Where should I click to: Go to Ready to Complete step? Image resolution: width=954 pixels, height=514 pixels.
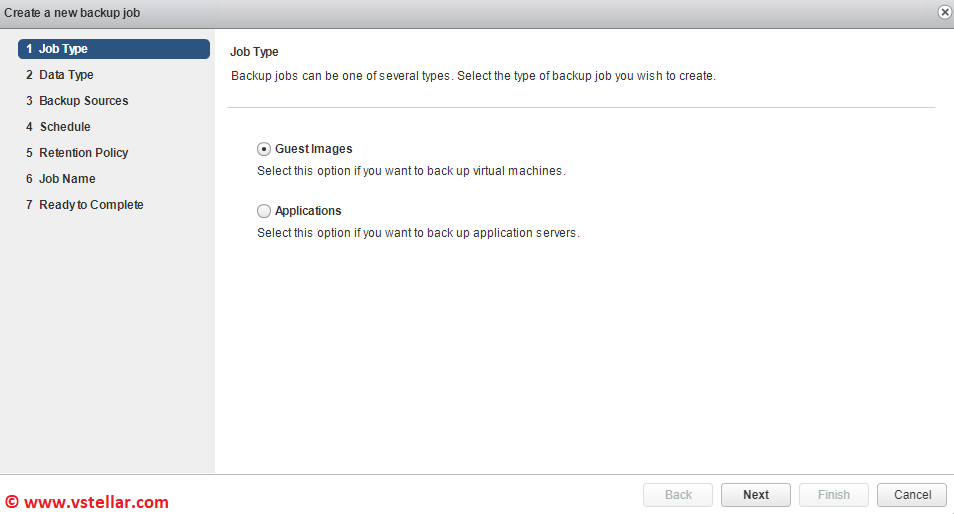[91, 205]
